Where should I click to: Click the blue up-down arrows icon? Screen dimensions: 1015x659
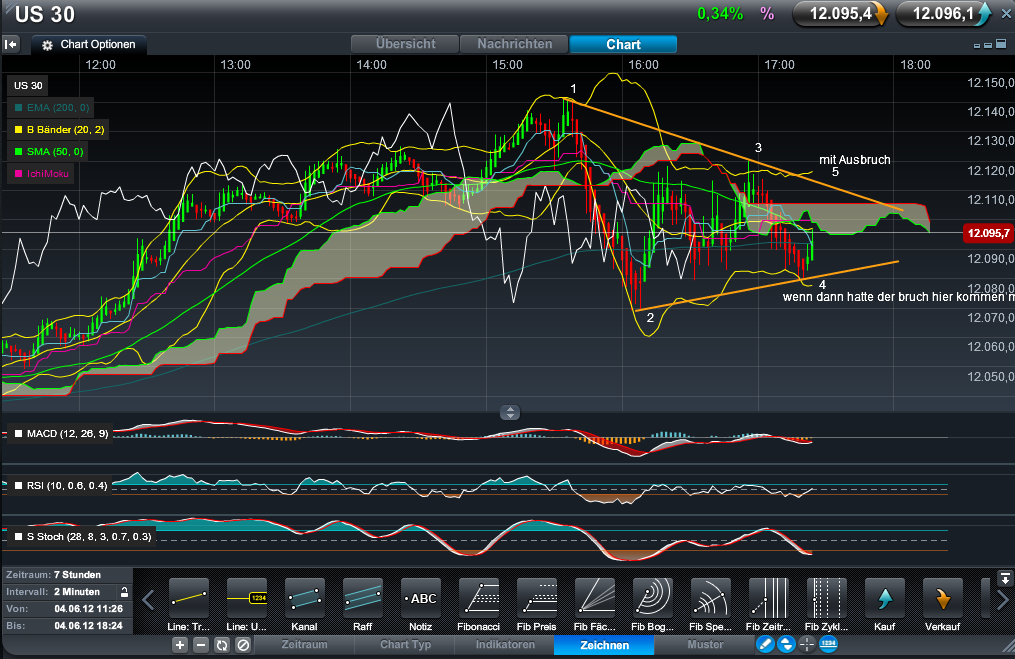786,644
